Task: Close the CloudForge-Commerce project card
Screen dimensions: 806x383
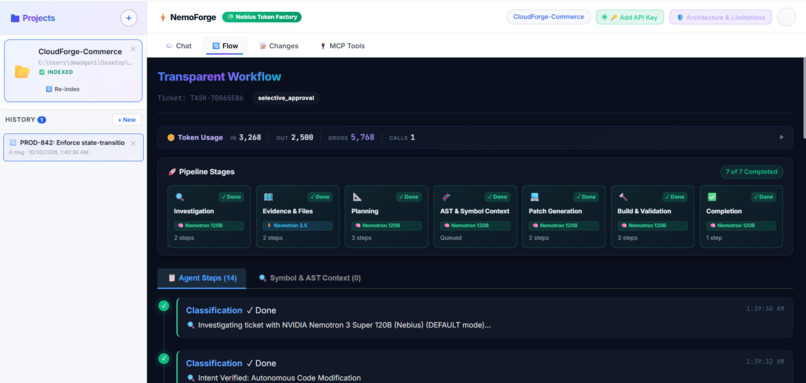Action: click(133, 49)
